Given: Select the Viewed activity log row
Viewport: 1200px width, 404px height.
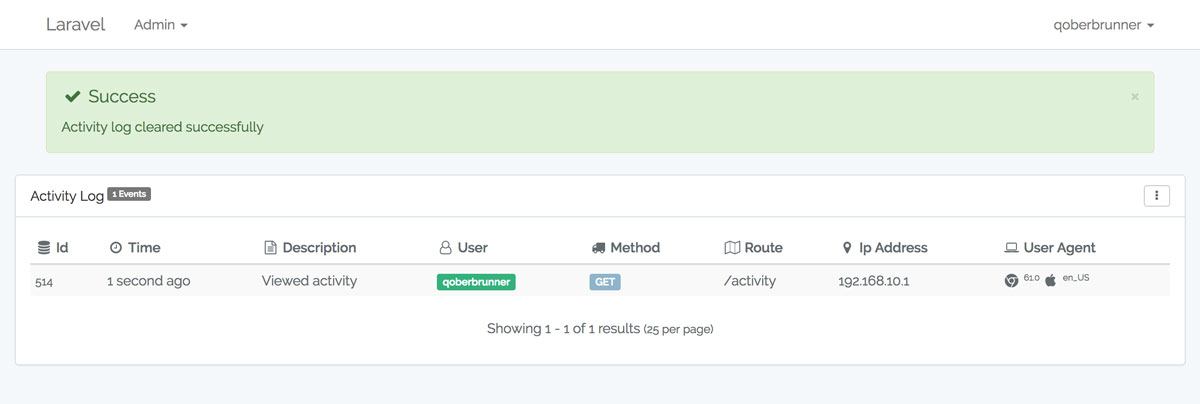Looking at the screenshot, I should pyautogui.click(x=600, y=281).
